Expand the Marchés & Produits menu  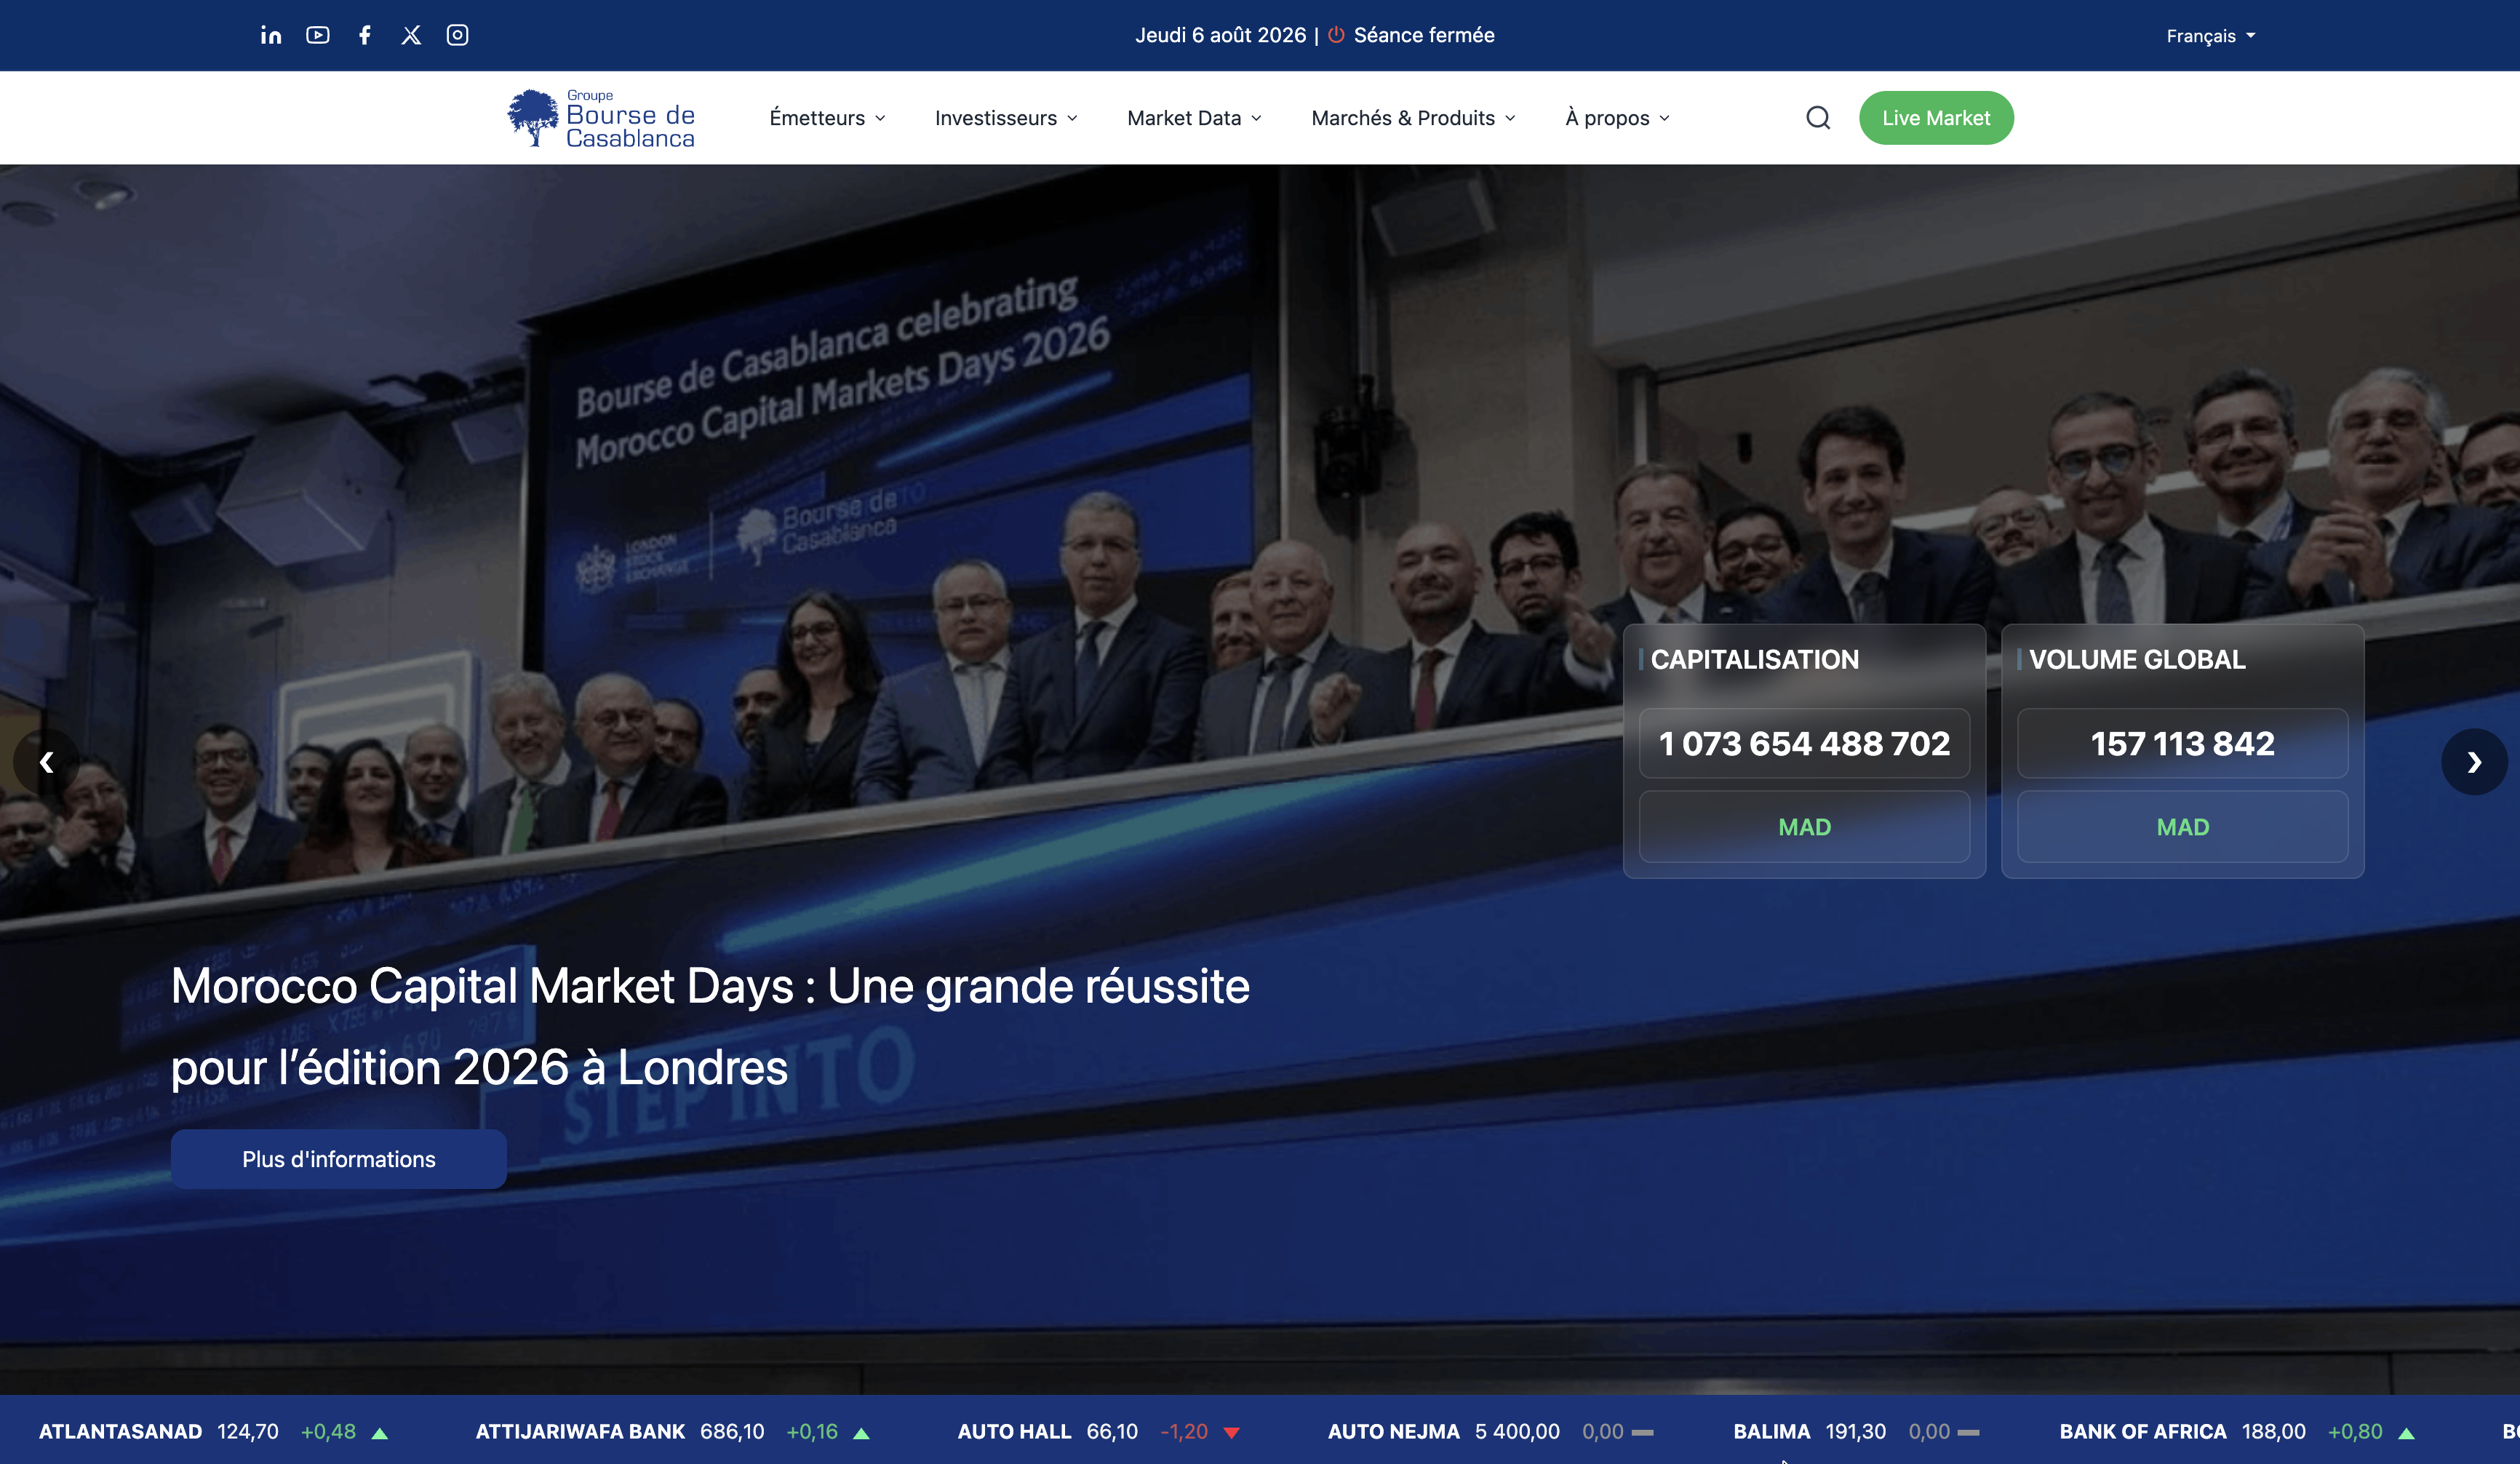coord(1413,118)
